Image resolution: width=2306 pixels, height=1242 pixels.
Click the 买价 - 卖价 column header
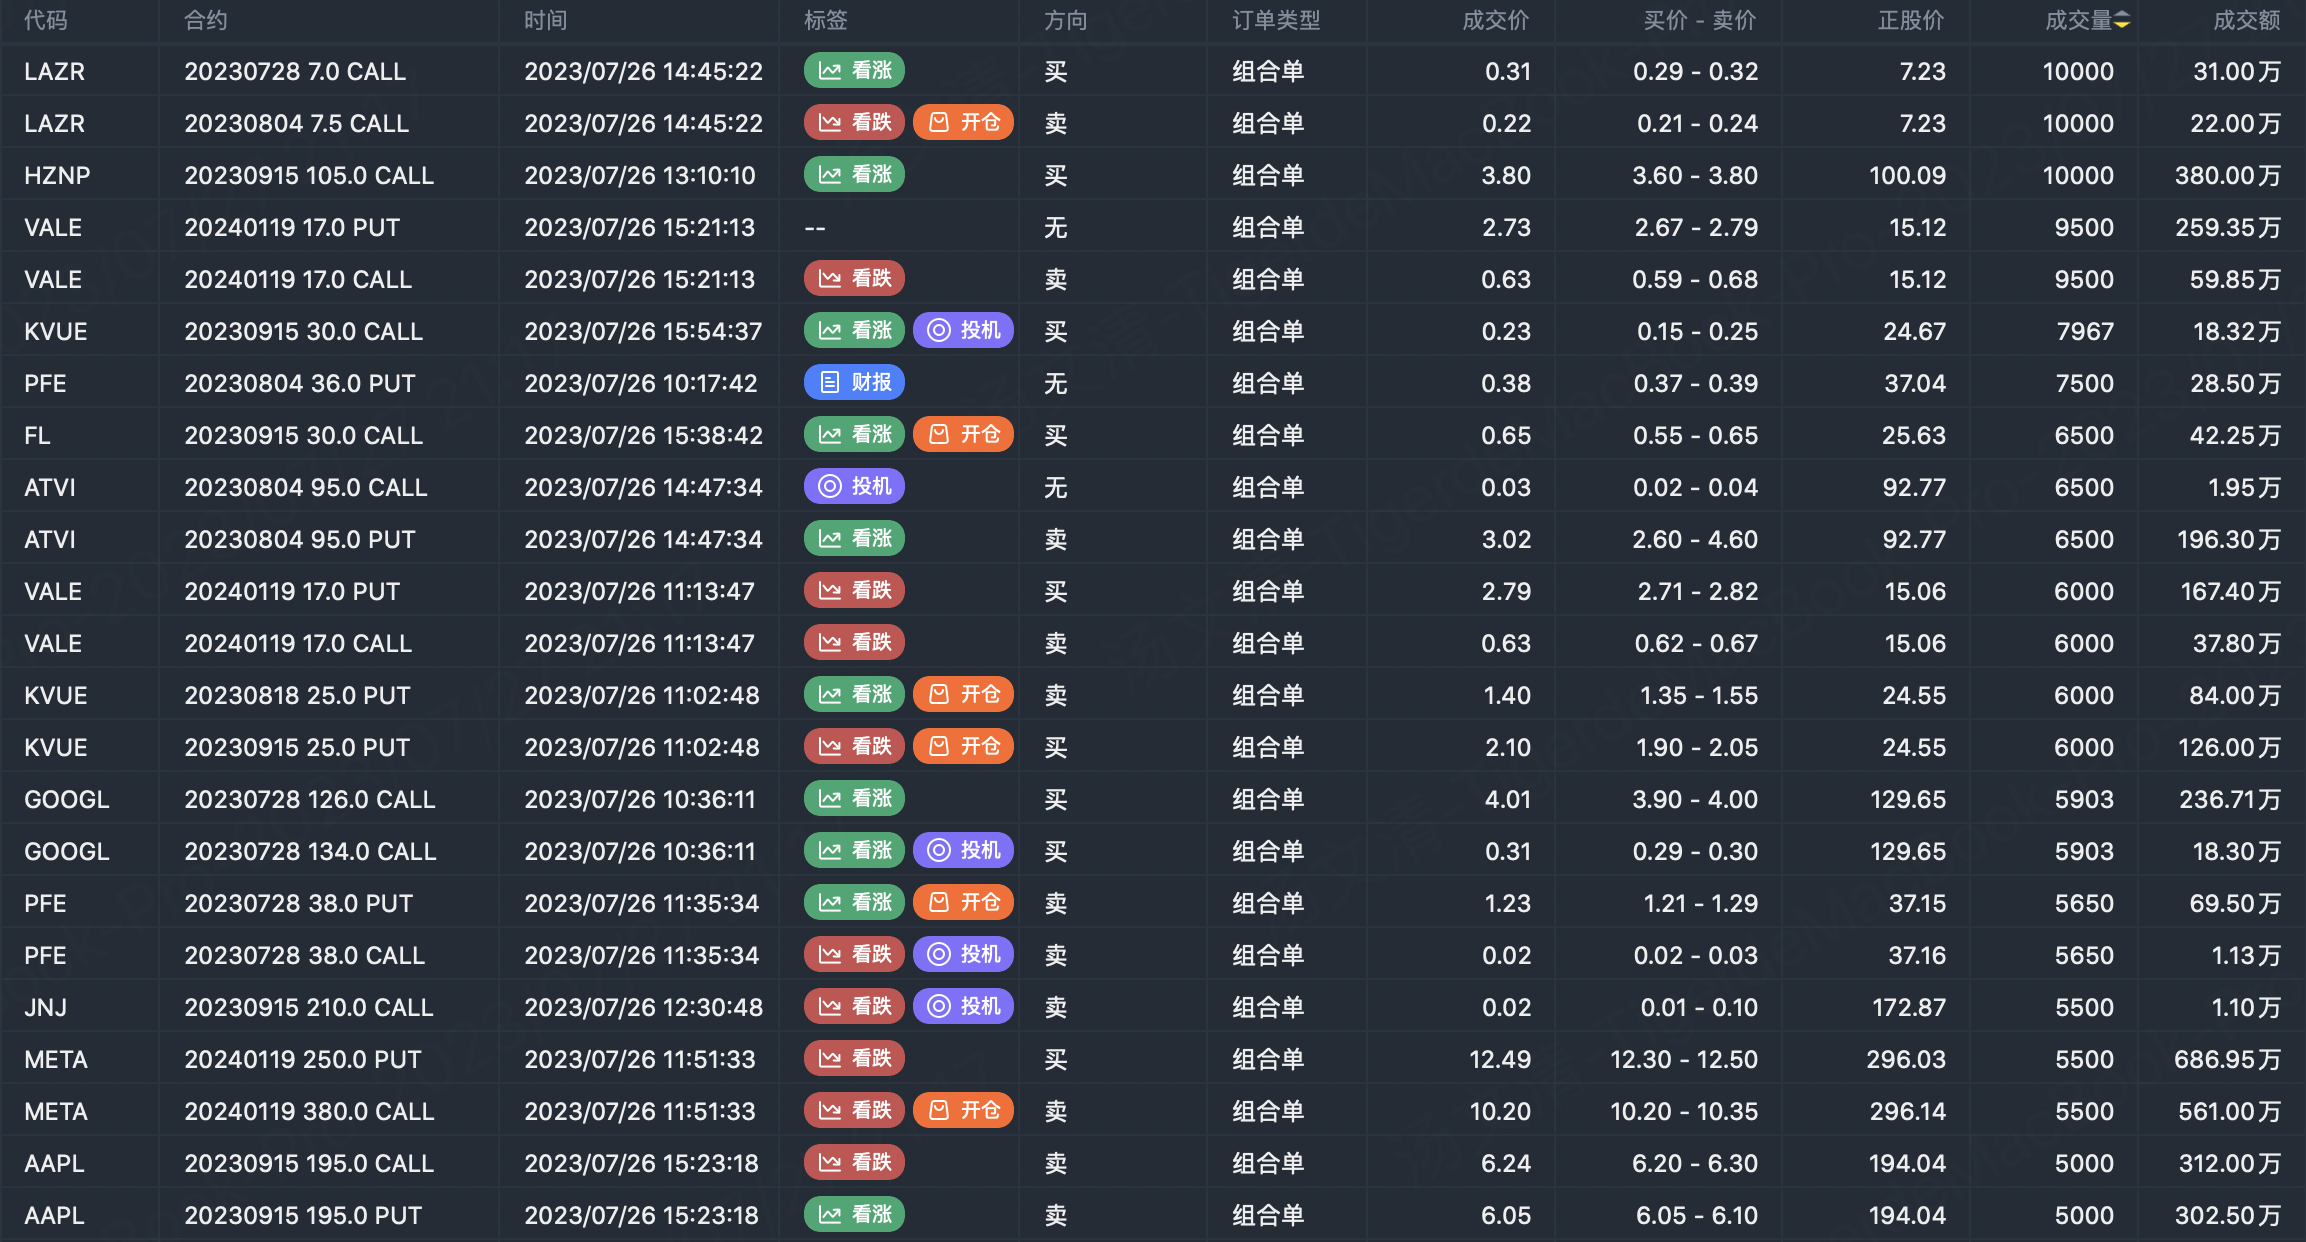(x=1700, y=20)
